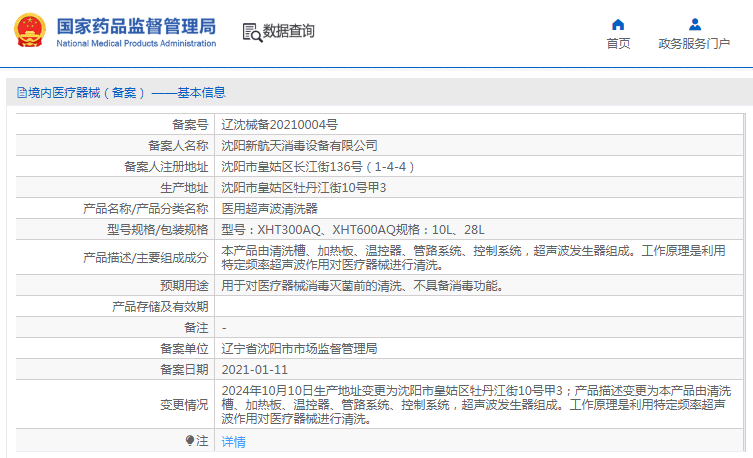Click model text XHT300AQ、XHT600AQ规格
This screenshot has height=458, width=753.
click(339, 230)
